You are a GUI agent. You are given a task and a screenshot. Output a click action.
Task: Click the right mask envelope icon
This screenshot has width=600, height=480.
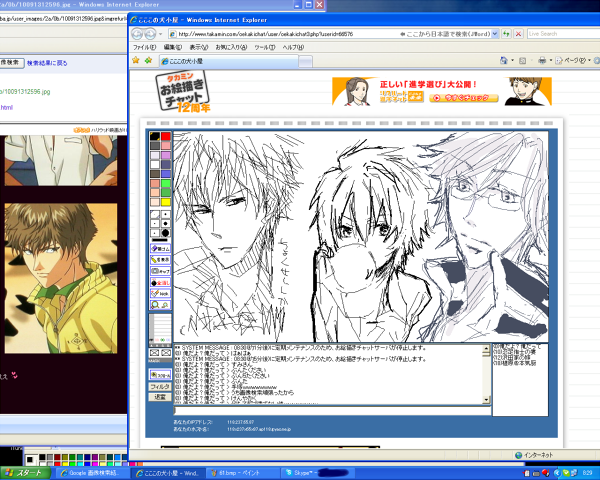pos(166,353)
